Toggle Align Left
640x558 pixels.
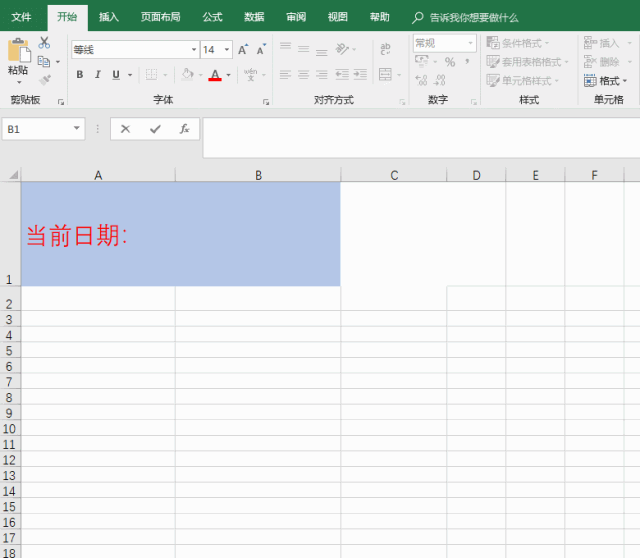pos(286,74)
